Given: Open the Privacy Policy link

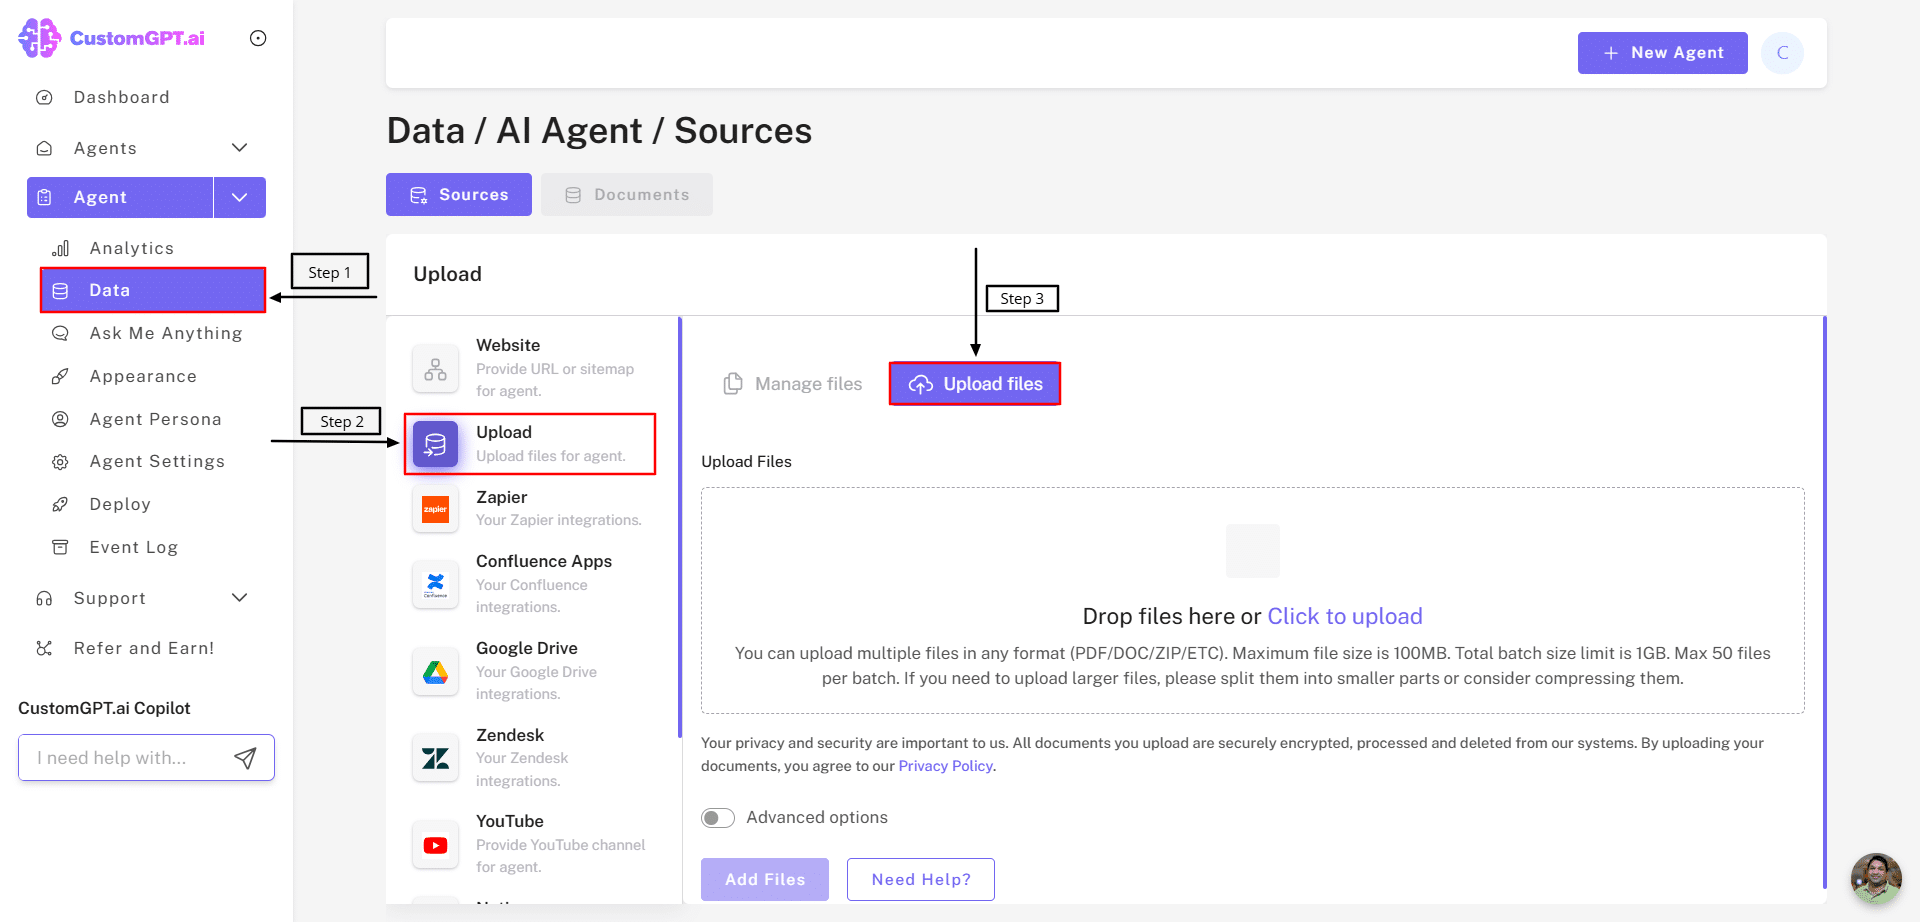Looking at the screenshot, I should (x=945, y=766).
